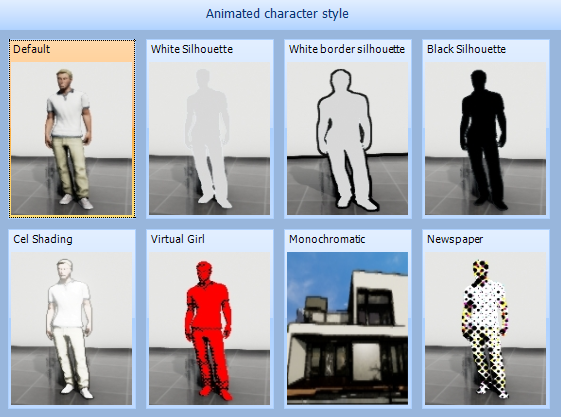Click the Monochromatic title label
This screenshot has width=561, height=417.
pyautogui.click(x=327, y=239)
